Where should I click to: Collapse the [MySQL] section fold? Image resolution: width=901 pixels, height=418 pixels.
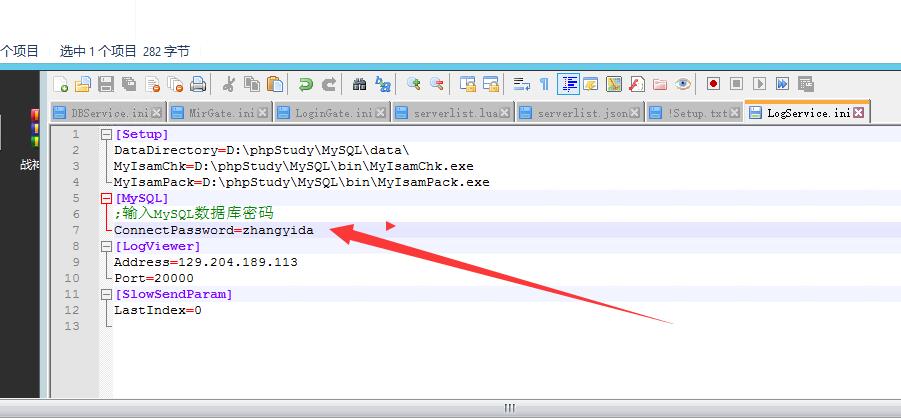(106, 199)
